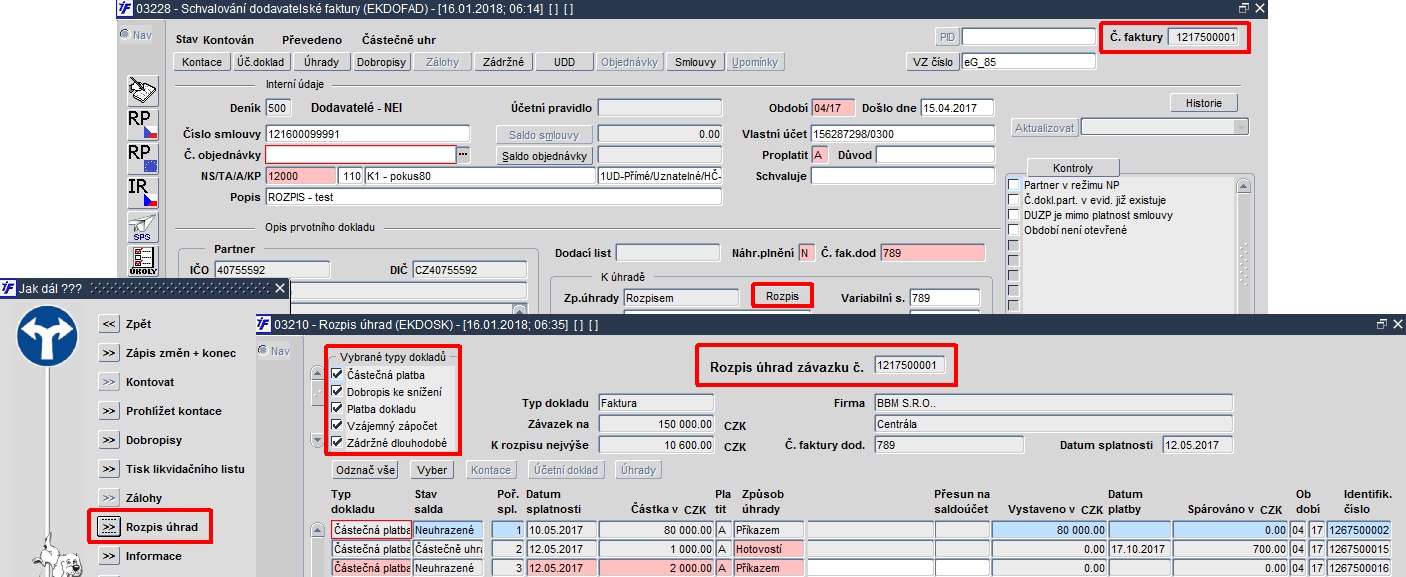The image size is (1406, 577).
Task: Restore the Rozpis úhrad window
Action: pyautogui.click(x=1383, y=324)
